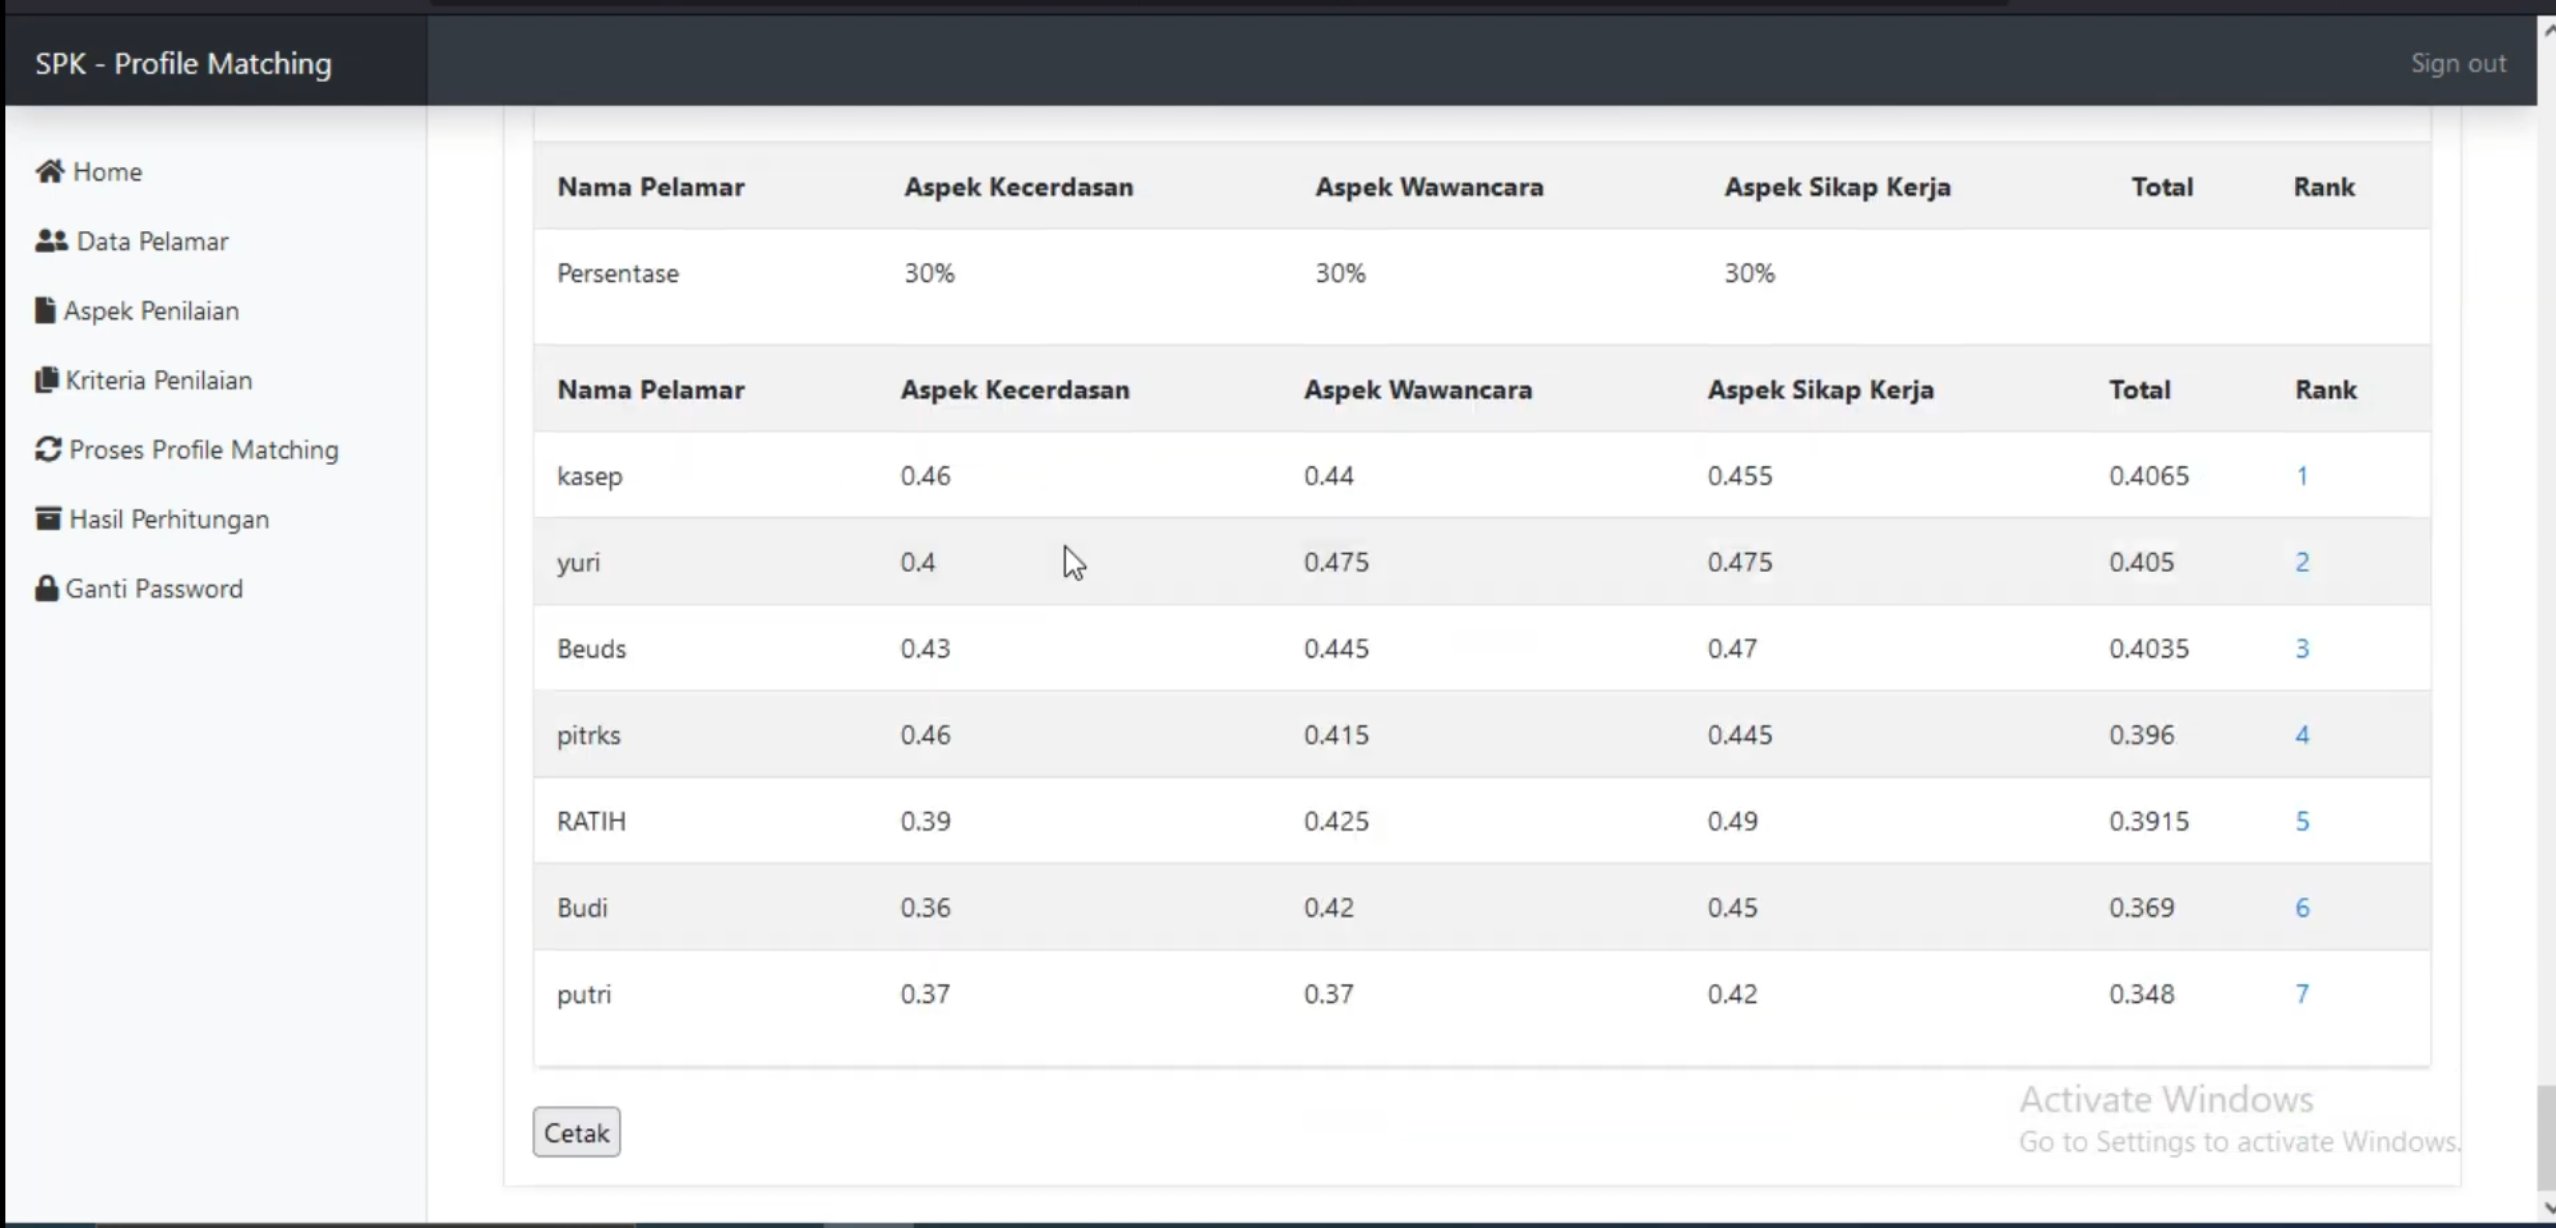The image size is (2556, 1228).
Task: Click the scrollbar down arrow
Action: 2547,1208
